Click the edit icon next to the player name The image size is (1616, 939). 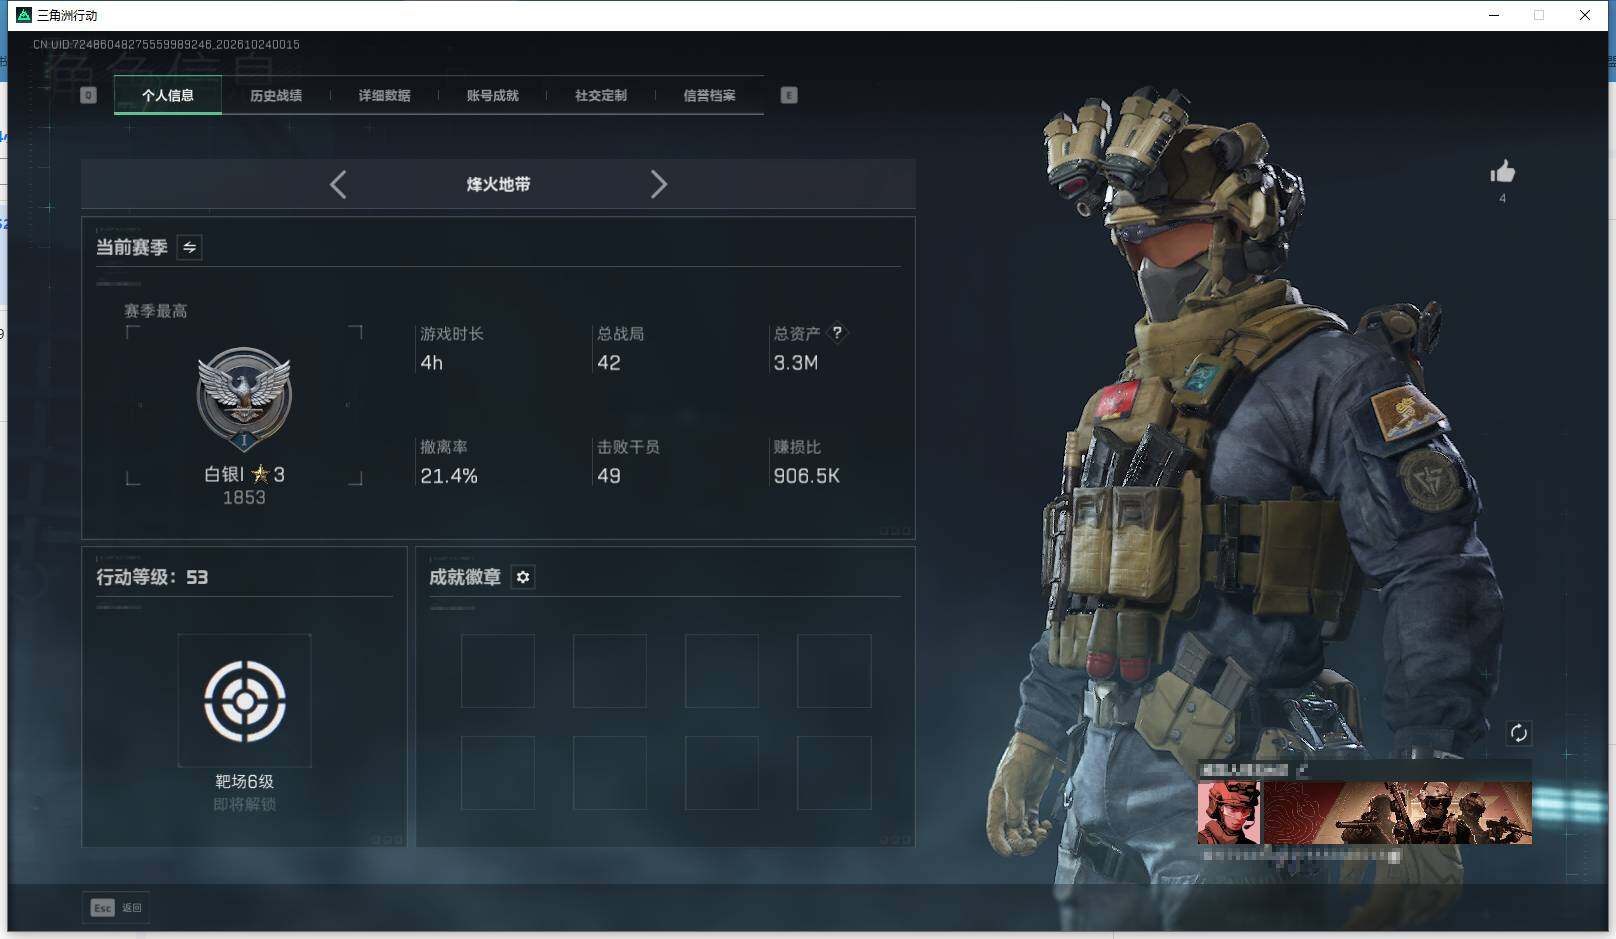(1302, 770)
